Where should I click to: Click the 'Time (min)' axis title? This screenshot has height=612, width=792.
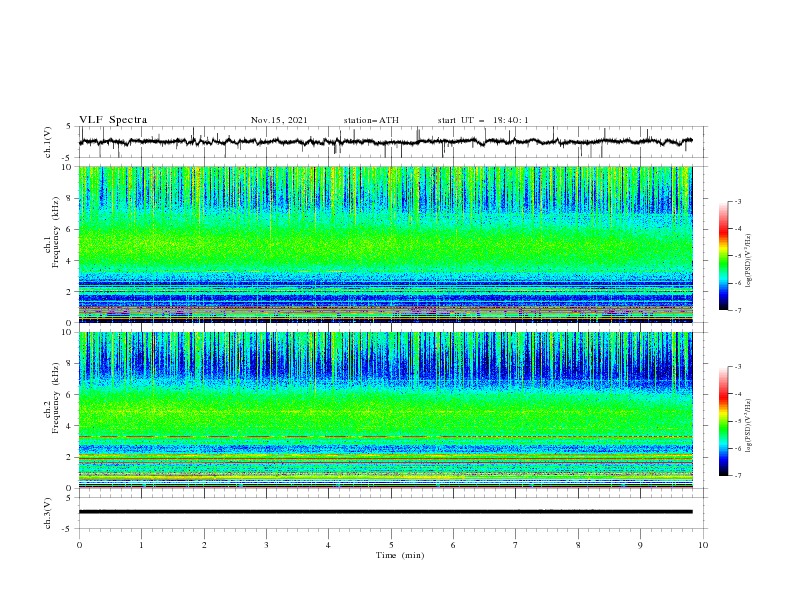(400, 555)
